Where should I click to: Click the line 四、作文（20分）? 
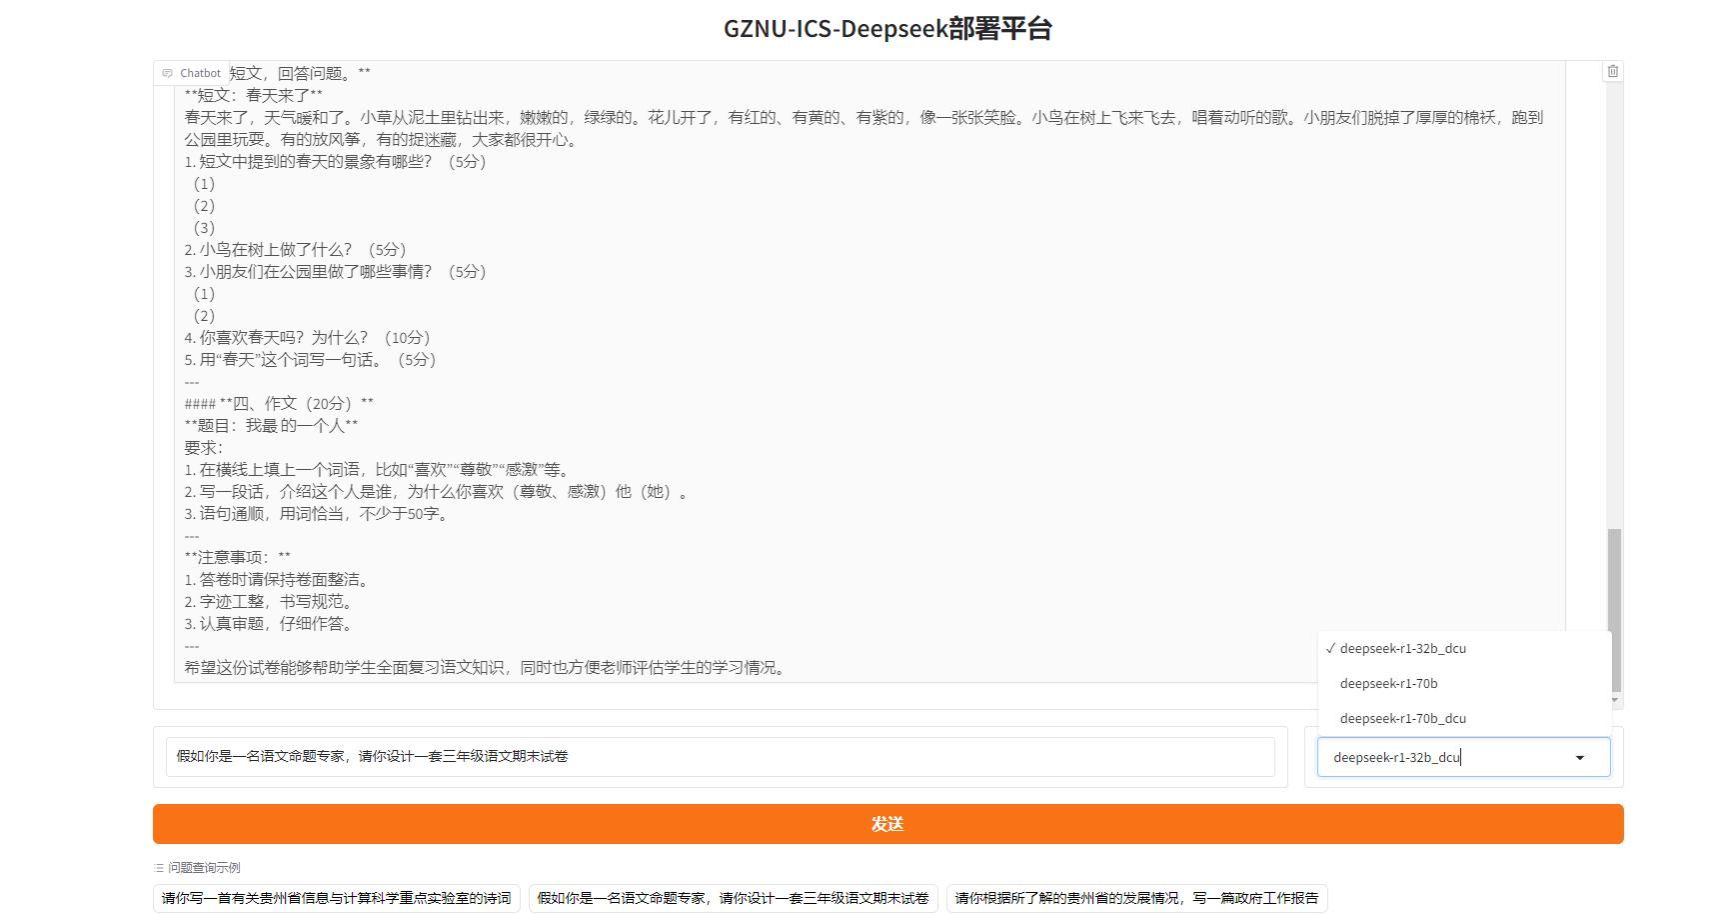pyautogui.click(x=279, y=403)
